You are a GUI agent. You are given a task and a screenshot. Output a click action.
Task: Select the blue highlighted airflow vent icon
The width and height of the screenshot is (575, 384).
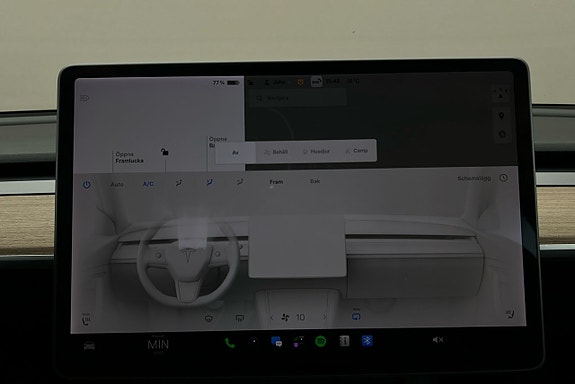[209, 182]
